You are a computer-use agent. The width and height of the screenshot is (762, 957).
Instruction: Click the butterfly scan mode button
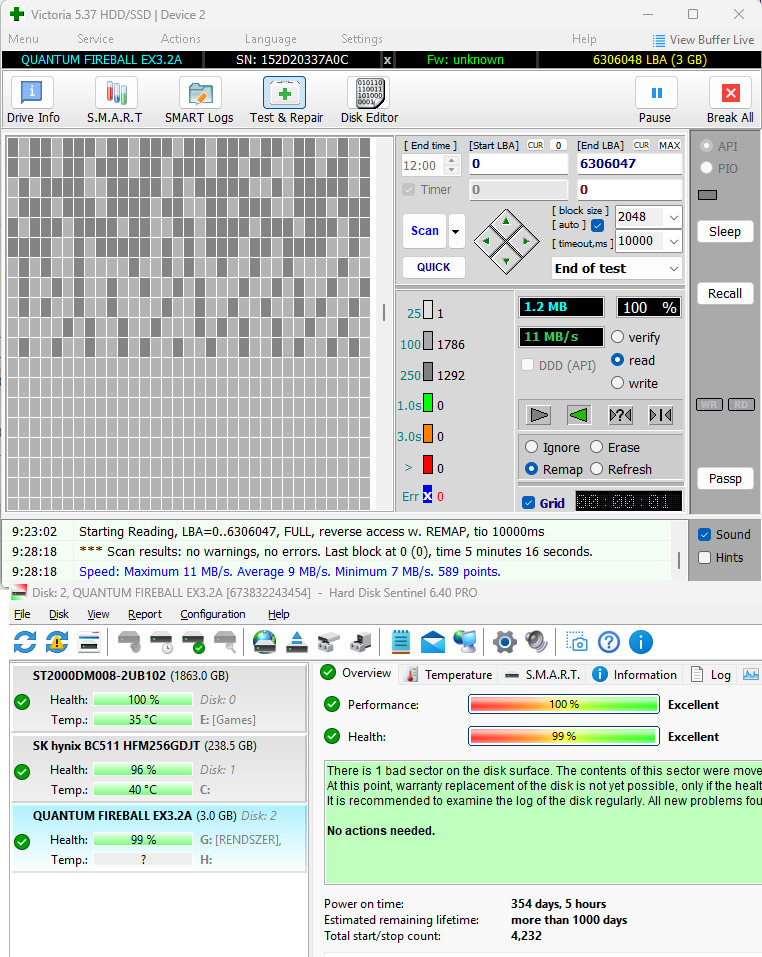tap(661, 416)
